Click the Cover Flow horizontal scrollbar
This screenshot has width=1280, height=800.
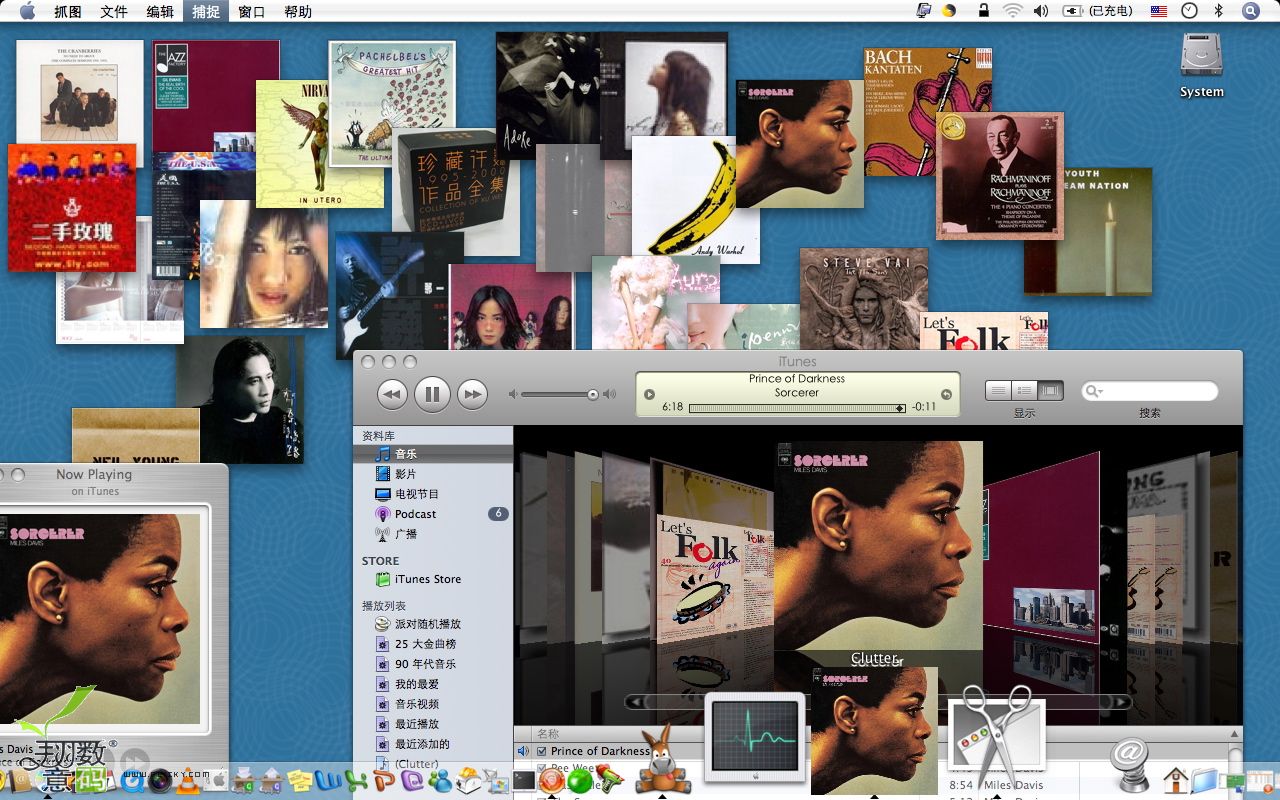[x=878, y=702]
